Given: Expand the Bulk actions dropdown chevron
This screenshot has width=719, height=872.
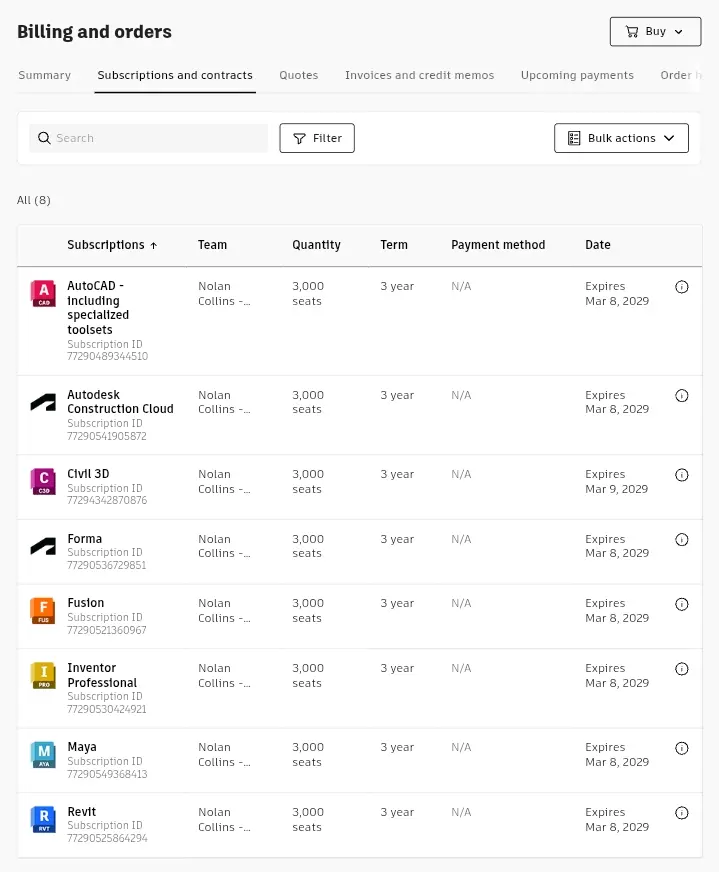Looking at the screenshot, I should [669, 138].
